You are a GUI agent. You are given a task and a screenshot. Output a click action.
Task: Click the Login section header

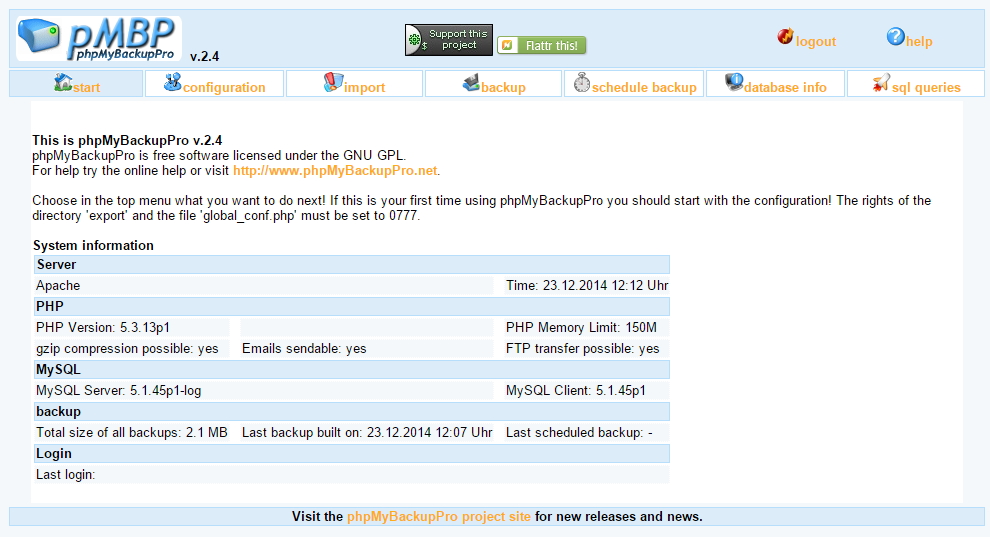click(352, 454)
